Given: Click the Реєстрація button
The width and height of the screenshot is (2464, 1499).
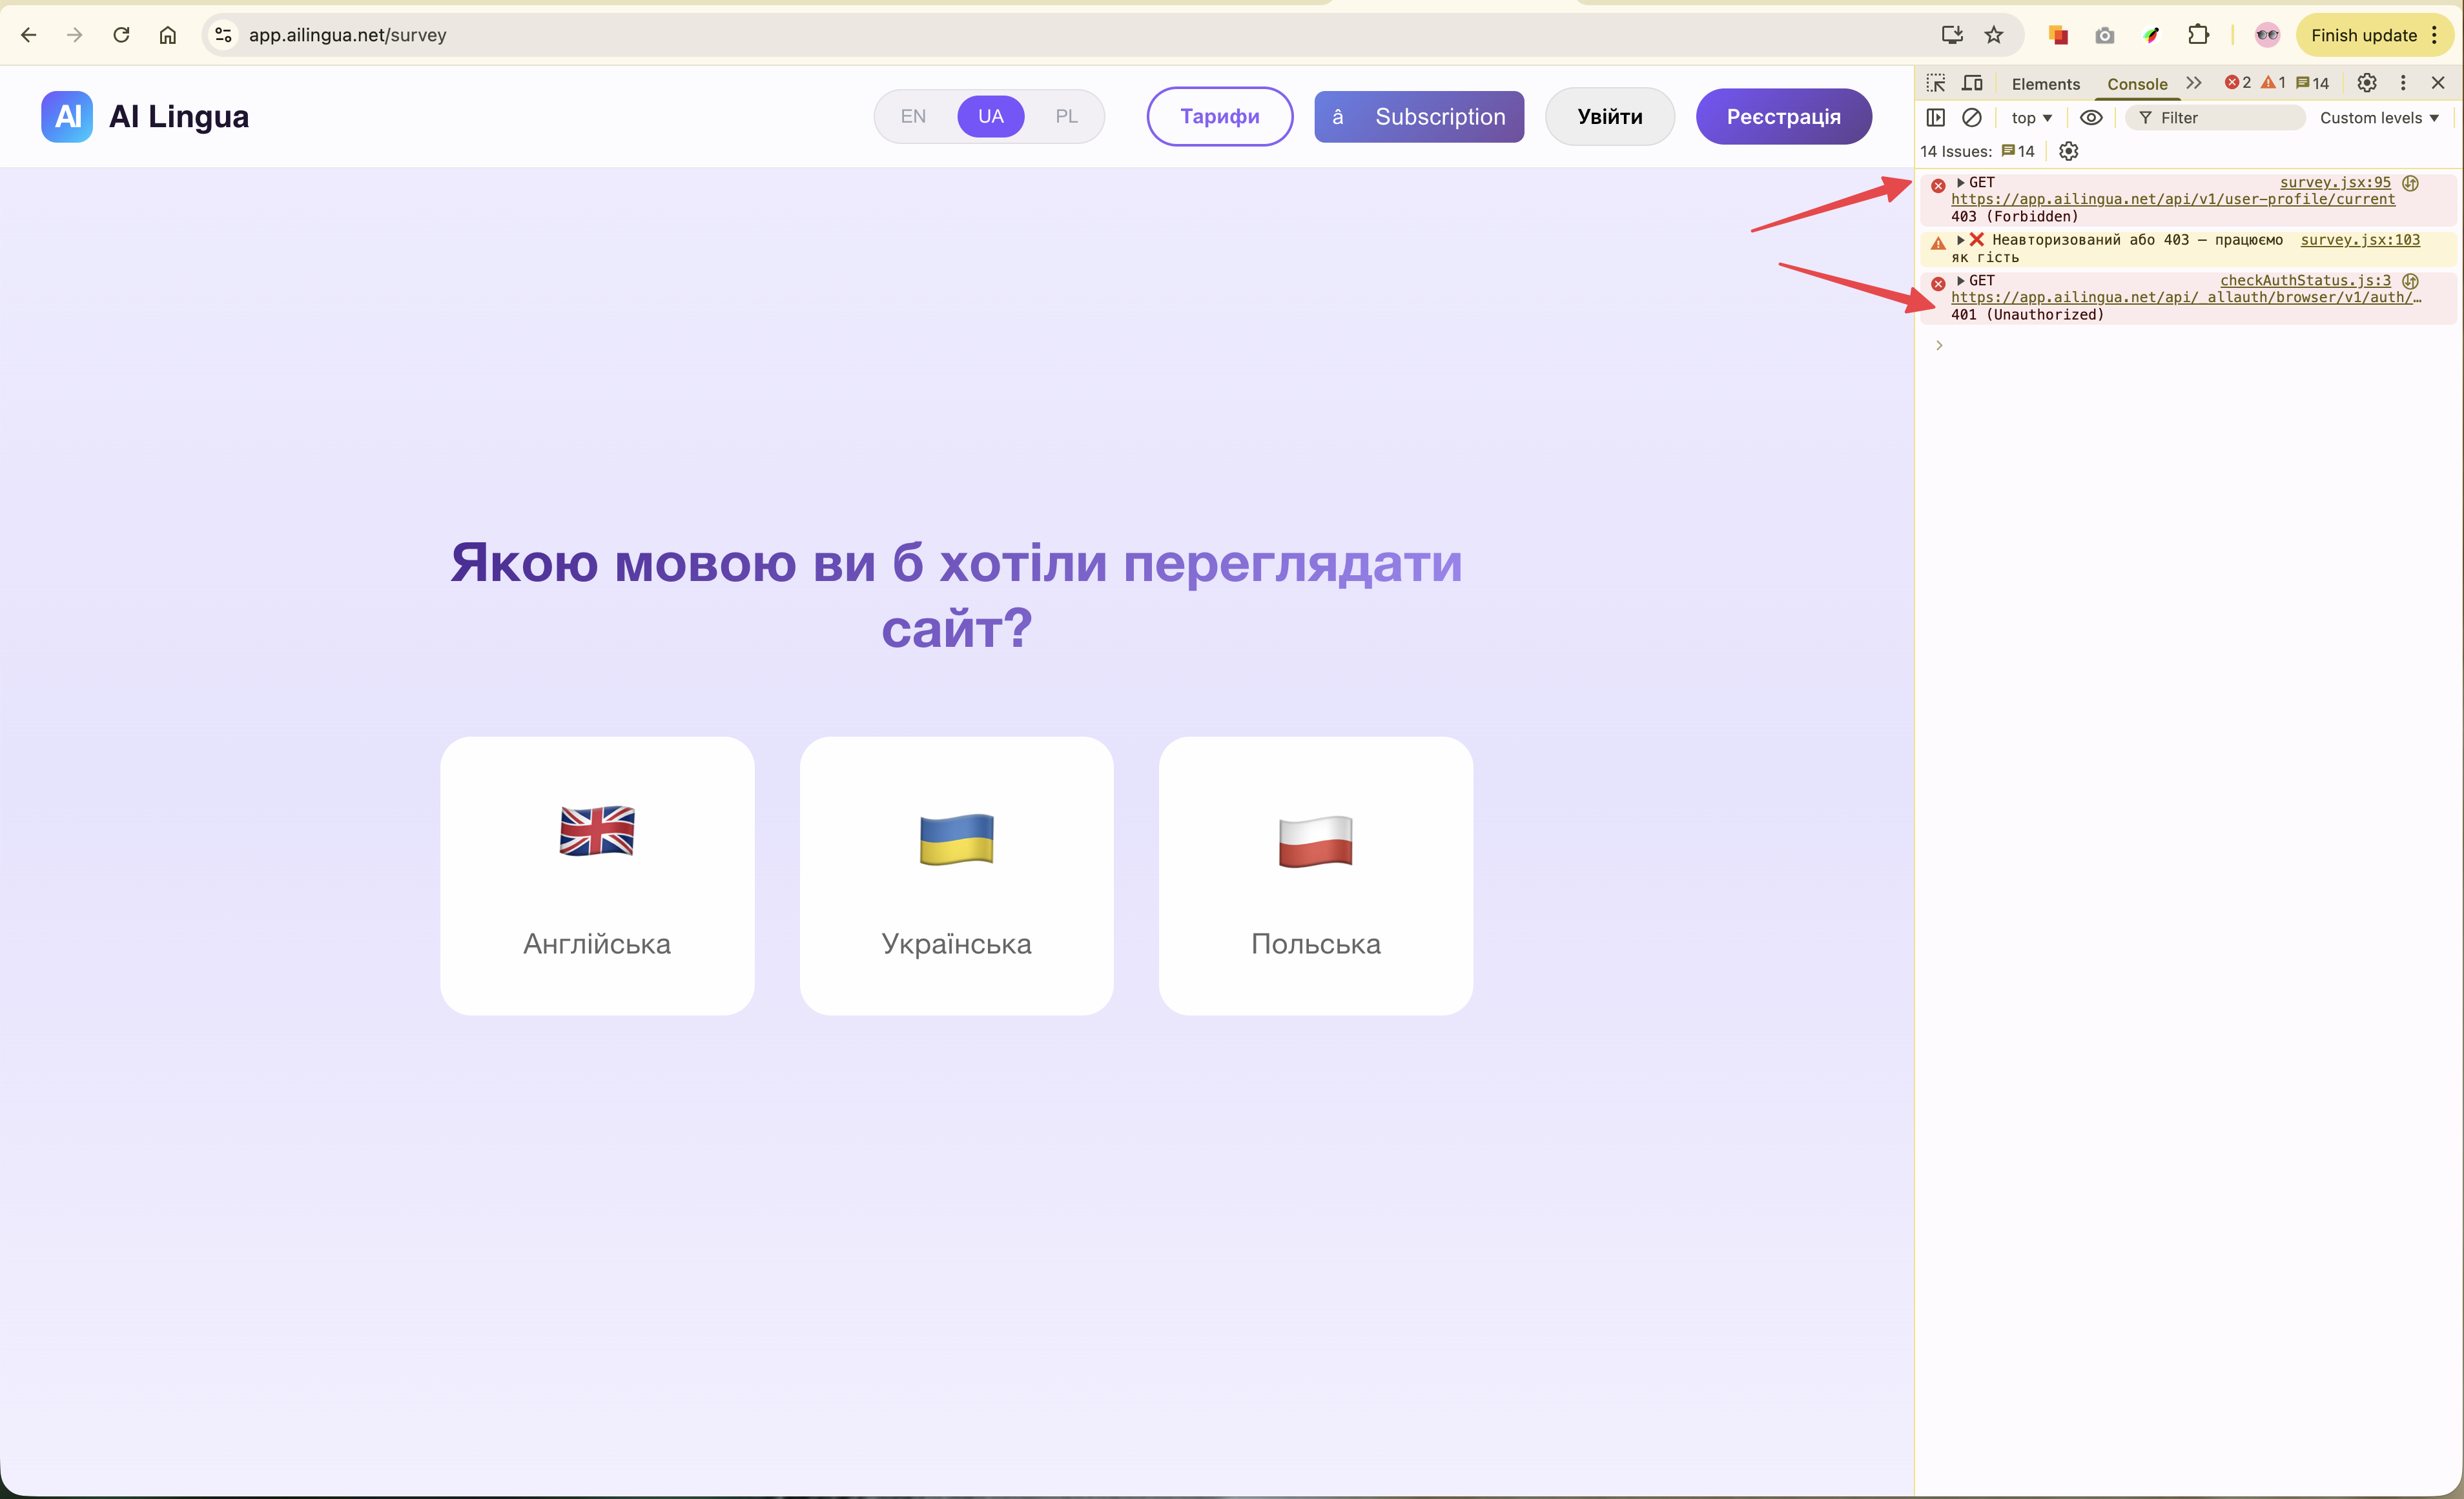Looking at the screenshot, I should [x=1783, y=116].
